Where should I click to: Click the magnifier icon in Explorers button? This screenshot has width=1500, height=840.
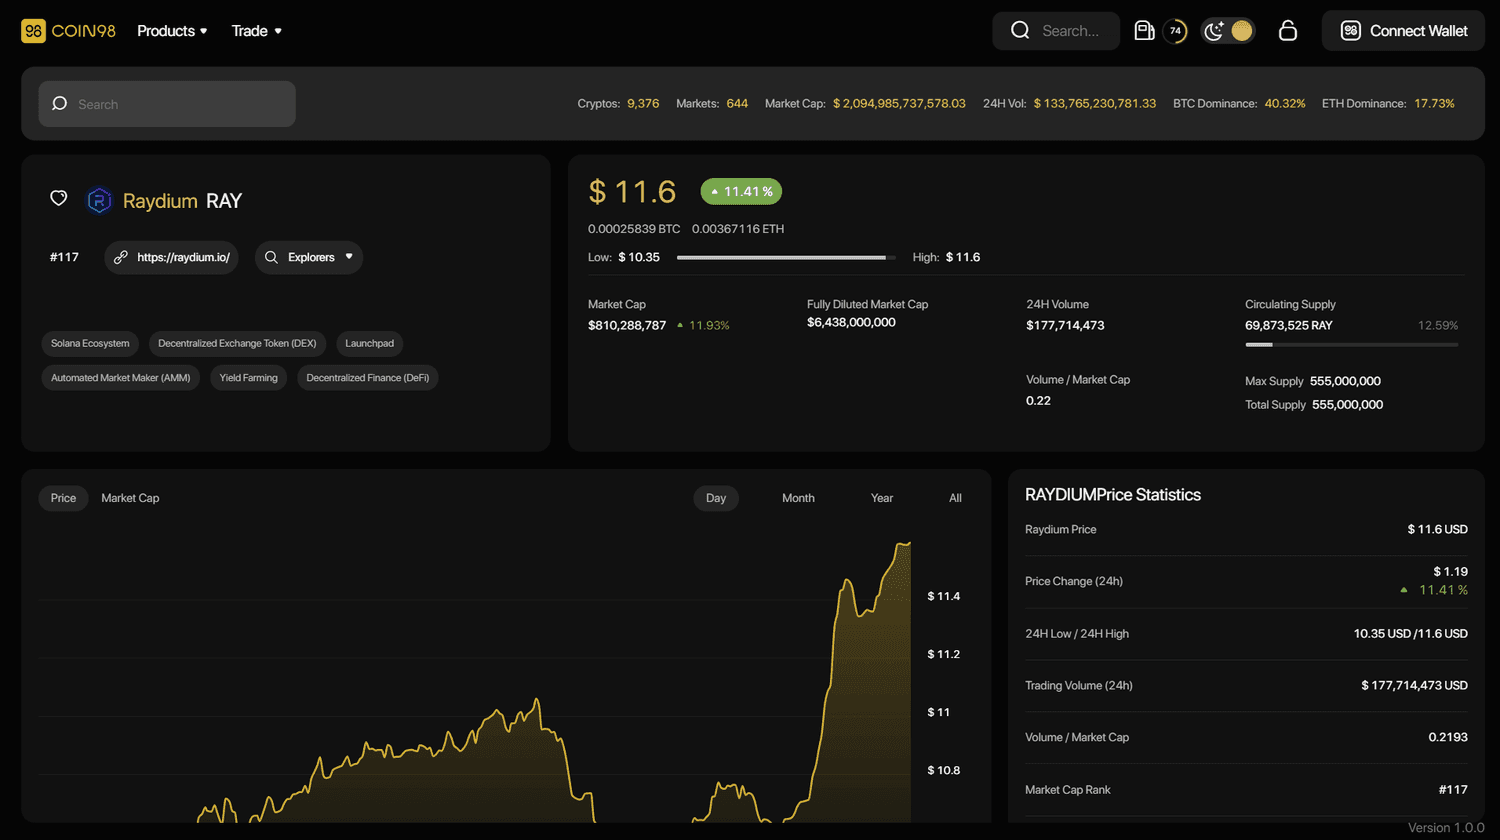(x=271, y=257)
